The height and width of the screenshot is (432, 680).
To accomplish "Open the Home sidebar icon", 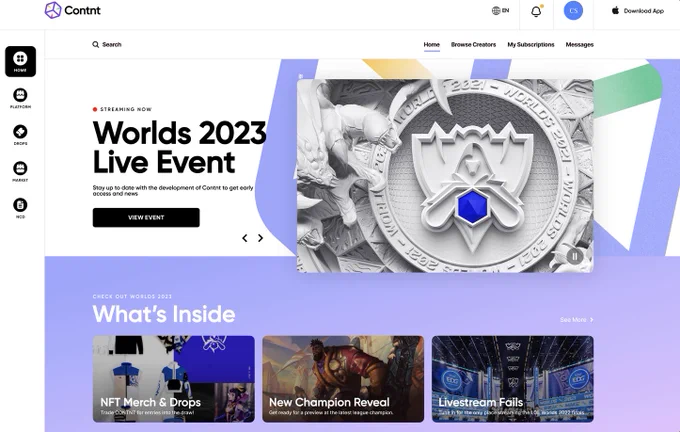I will tap(20, 61).
